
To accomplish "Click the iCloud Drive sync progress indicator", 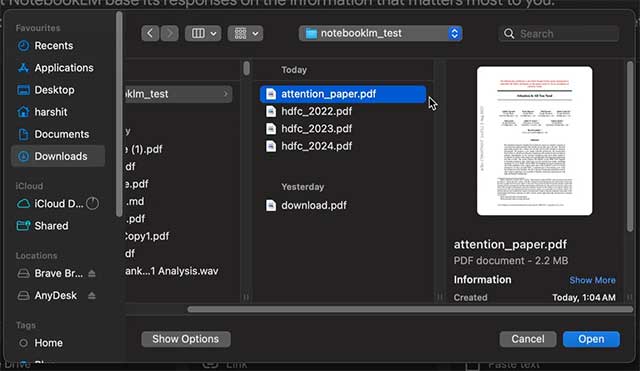I will pyautogui.click(x=93, y=203).
